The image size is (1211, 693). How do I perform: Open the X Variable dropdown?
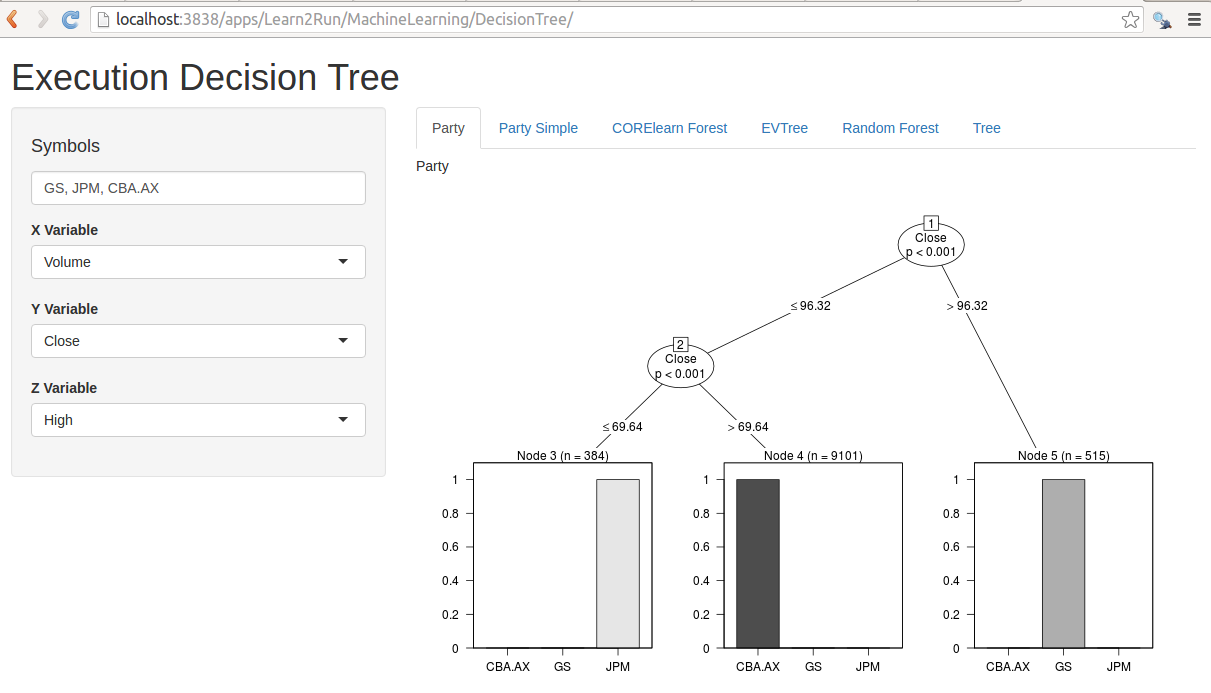pyautogui.click(x=197, y=261)
